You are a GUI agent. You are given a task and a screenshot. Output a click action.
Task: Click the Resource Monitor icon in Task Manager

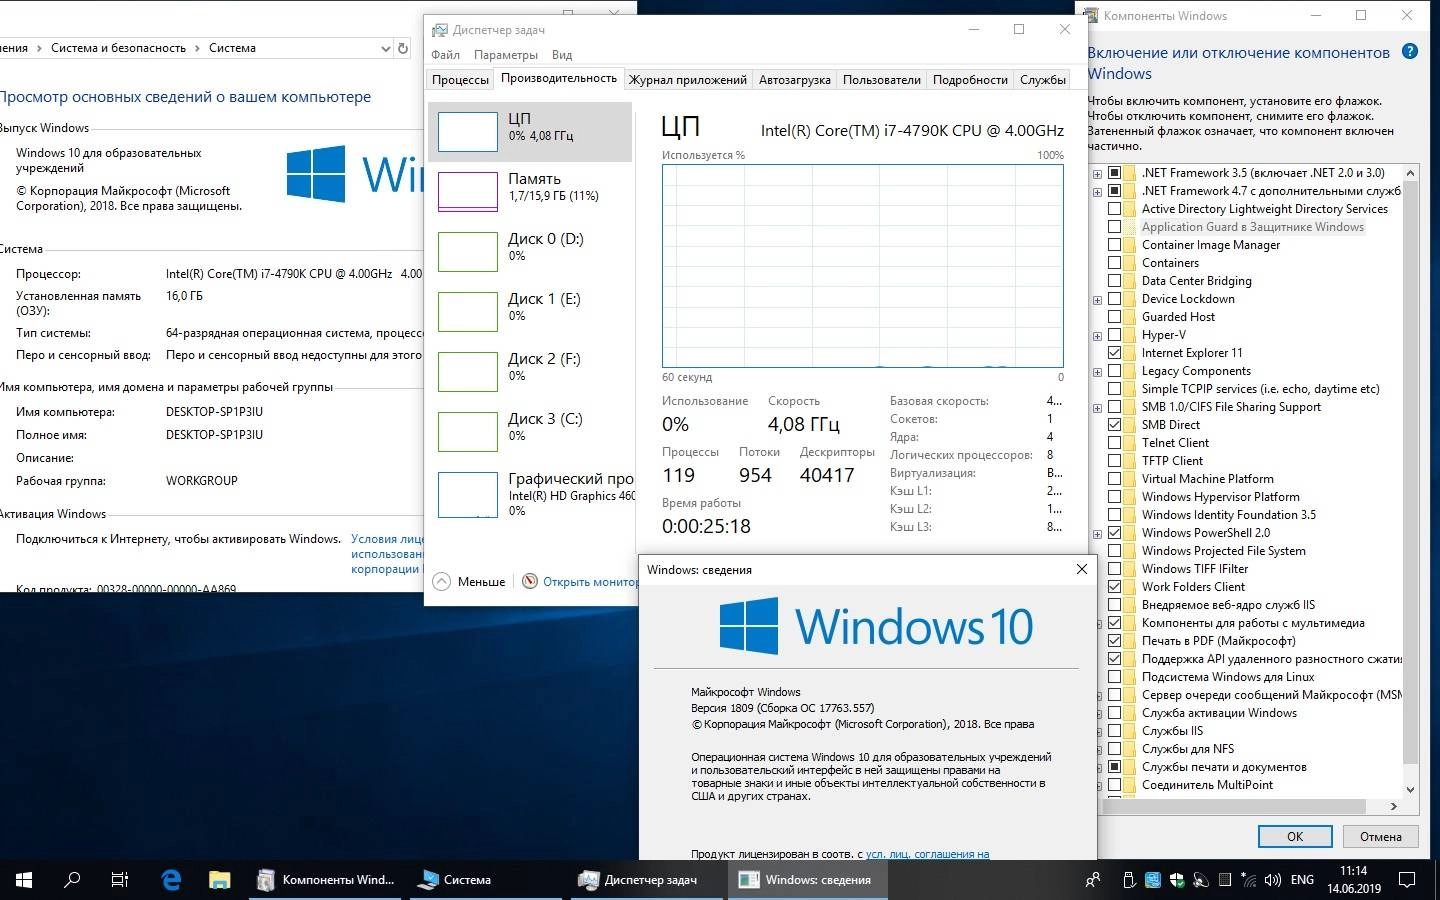(x=530, y=581)
